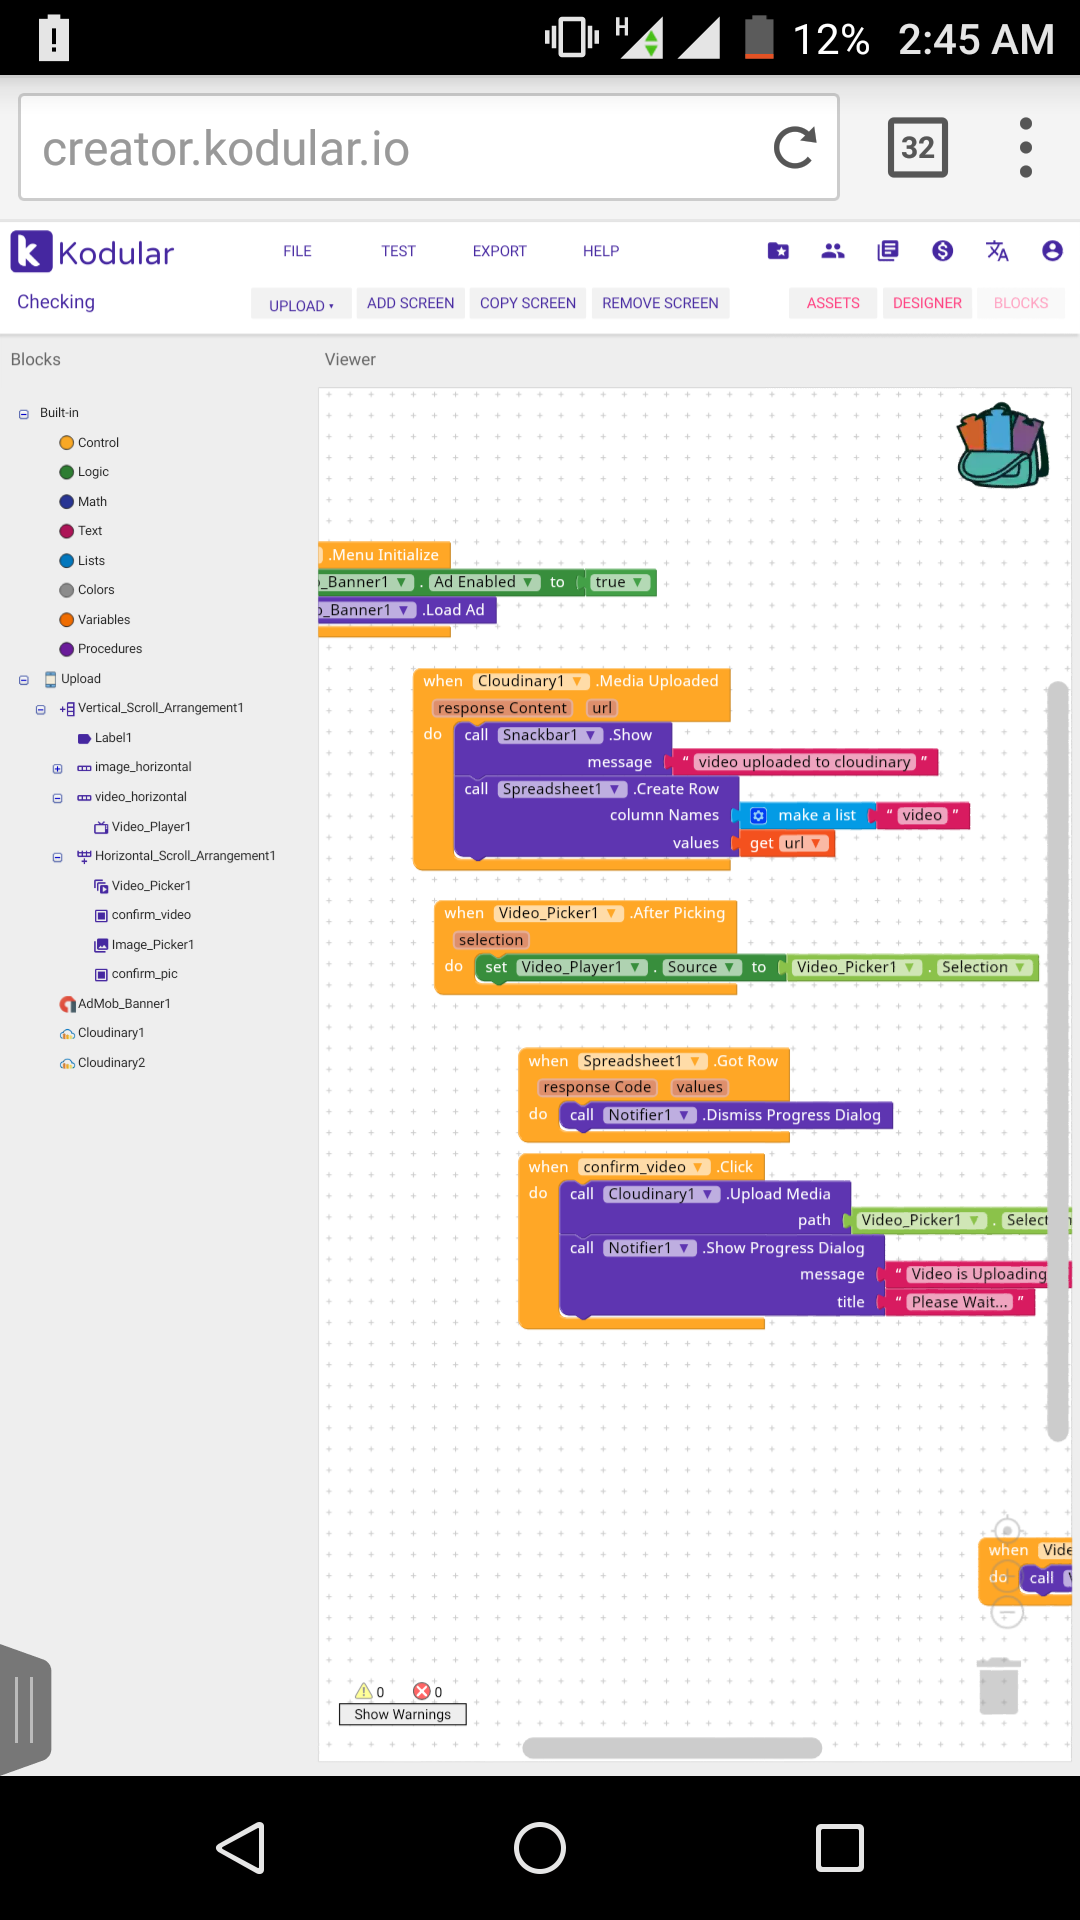Collapse the Built-in tree node

24,414
